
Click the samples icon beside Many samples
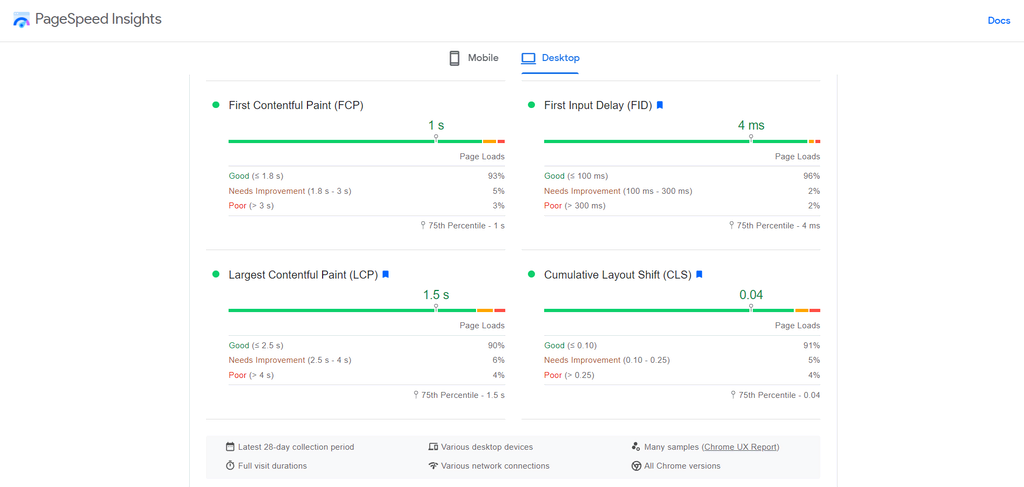coord(636,447)
